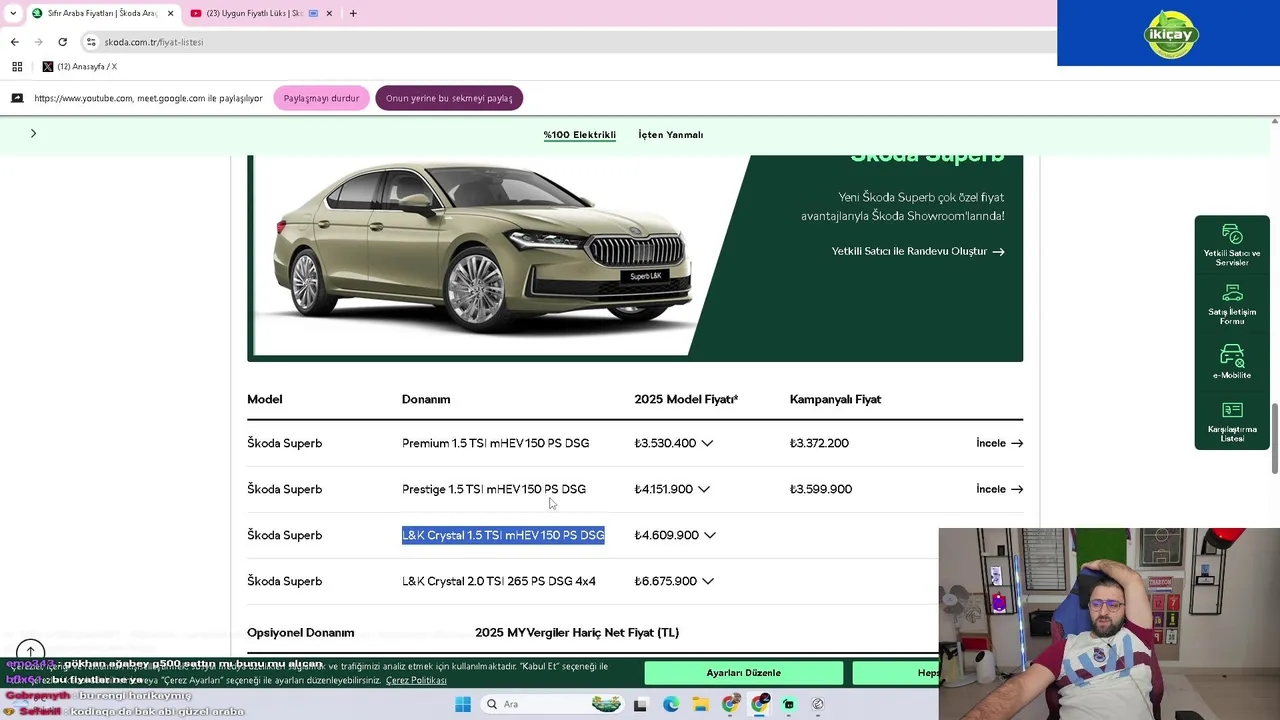Open the Yetkili Satıcı ve Servisler sidebar icon
1280x720 pixels.
(1232, 245)
